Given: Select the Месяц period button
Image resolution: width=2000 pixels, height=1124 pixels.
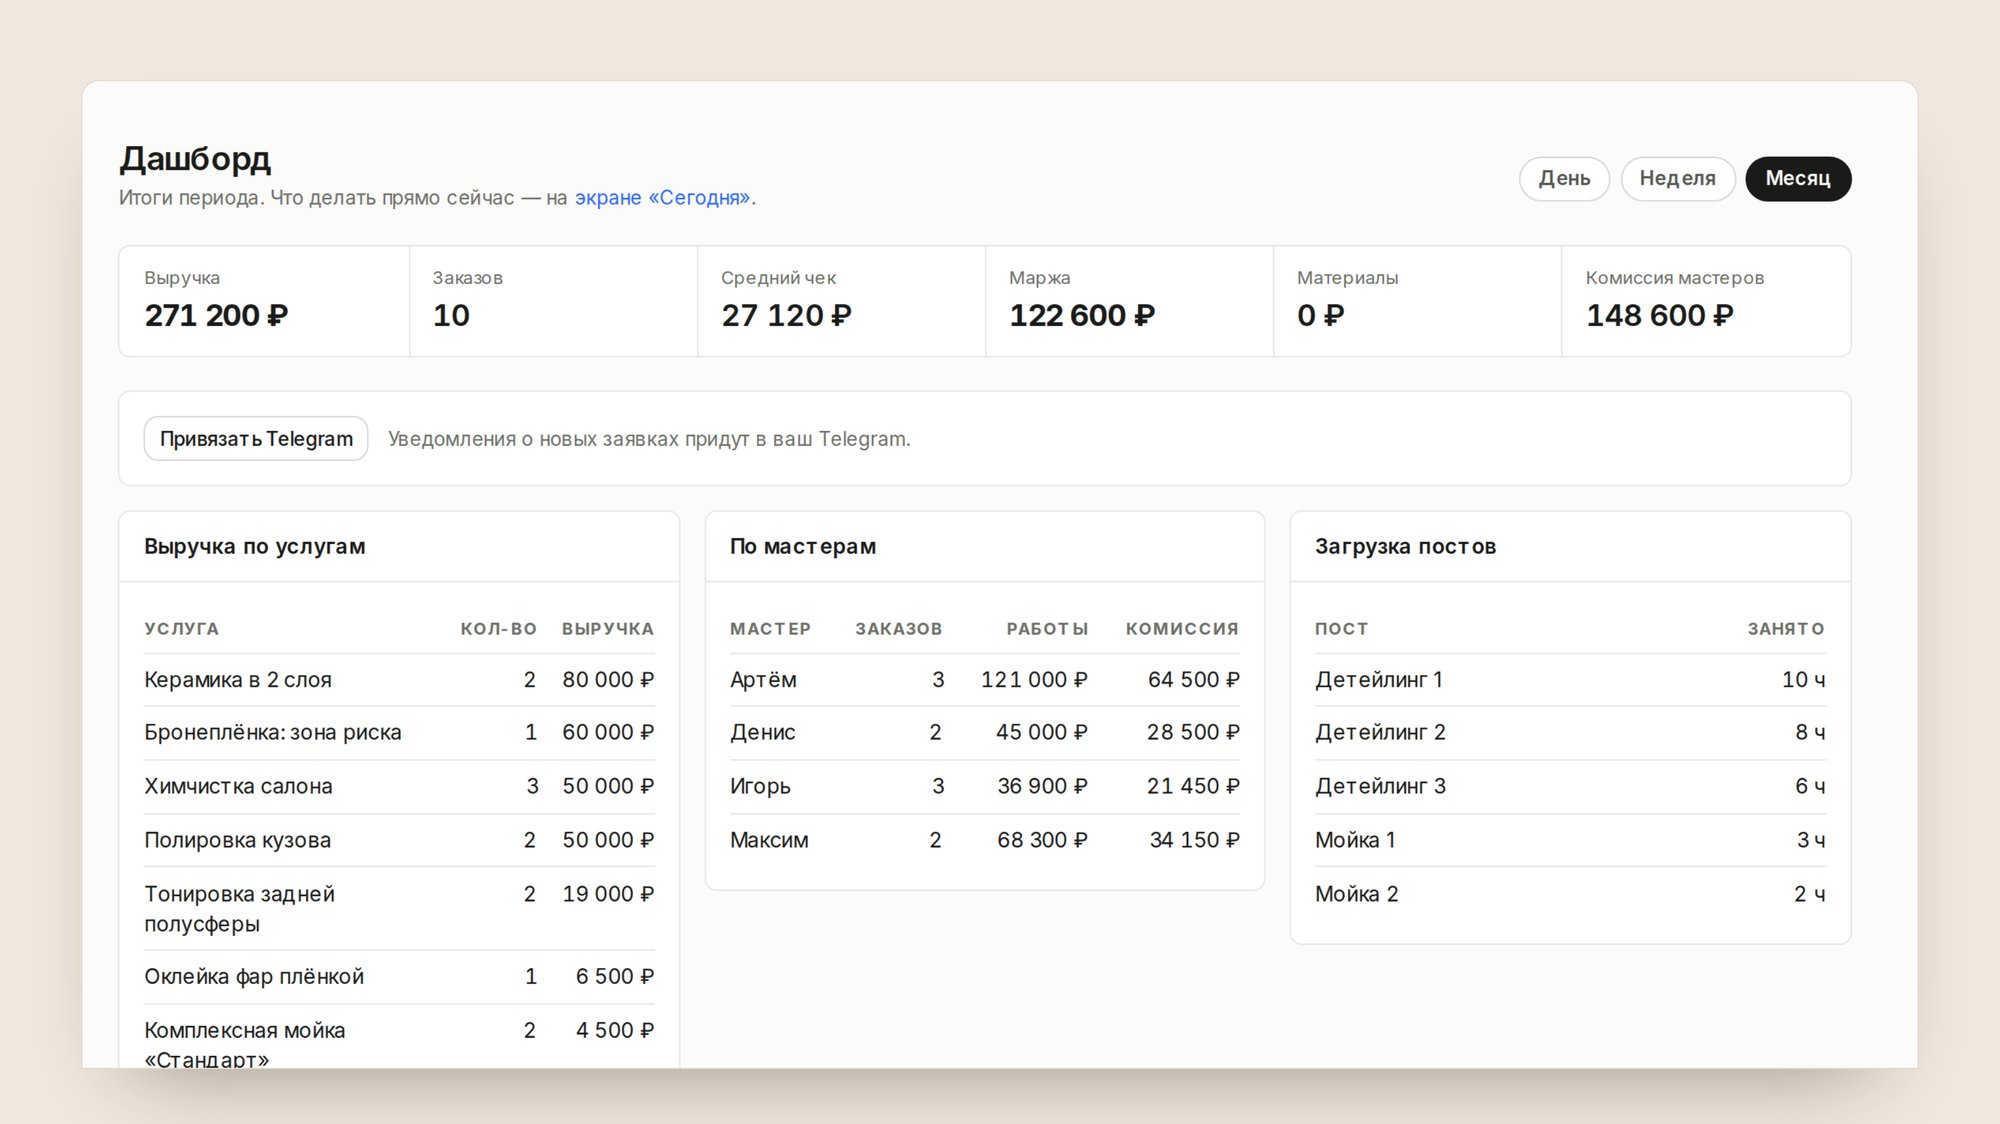Looking at the screenshot, I should pyautogui.click(x=1798, y=179).
